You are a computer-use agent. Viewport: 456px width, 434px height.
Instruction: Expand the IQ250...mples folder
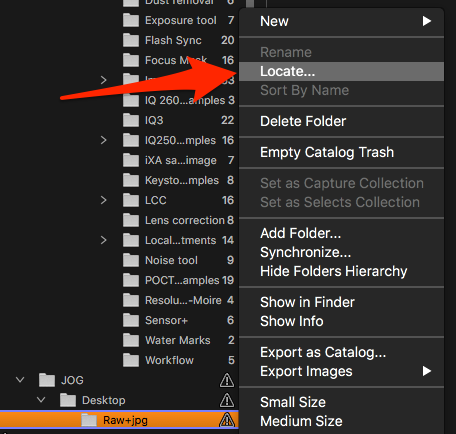coord(103,140)
